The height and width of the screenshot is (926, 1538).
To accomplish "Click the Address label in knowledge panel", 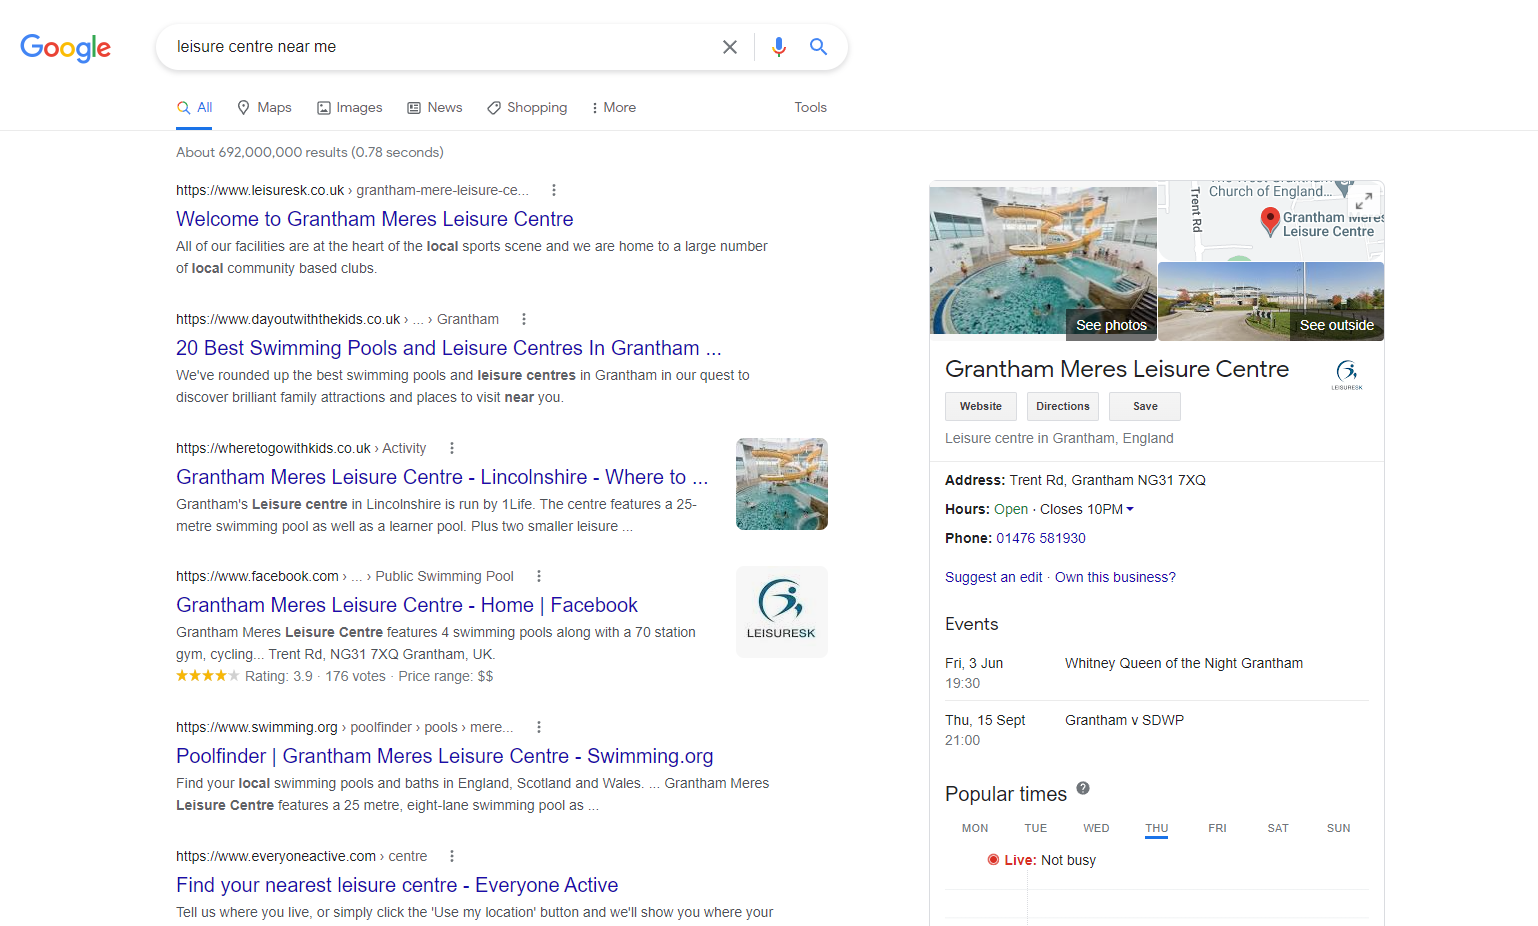I will pyautogui.click(x=975, y=480).
